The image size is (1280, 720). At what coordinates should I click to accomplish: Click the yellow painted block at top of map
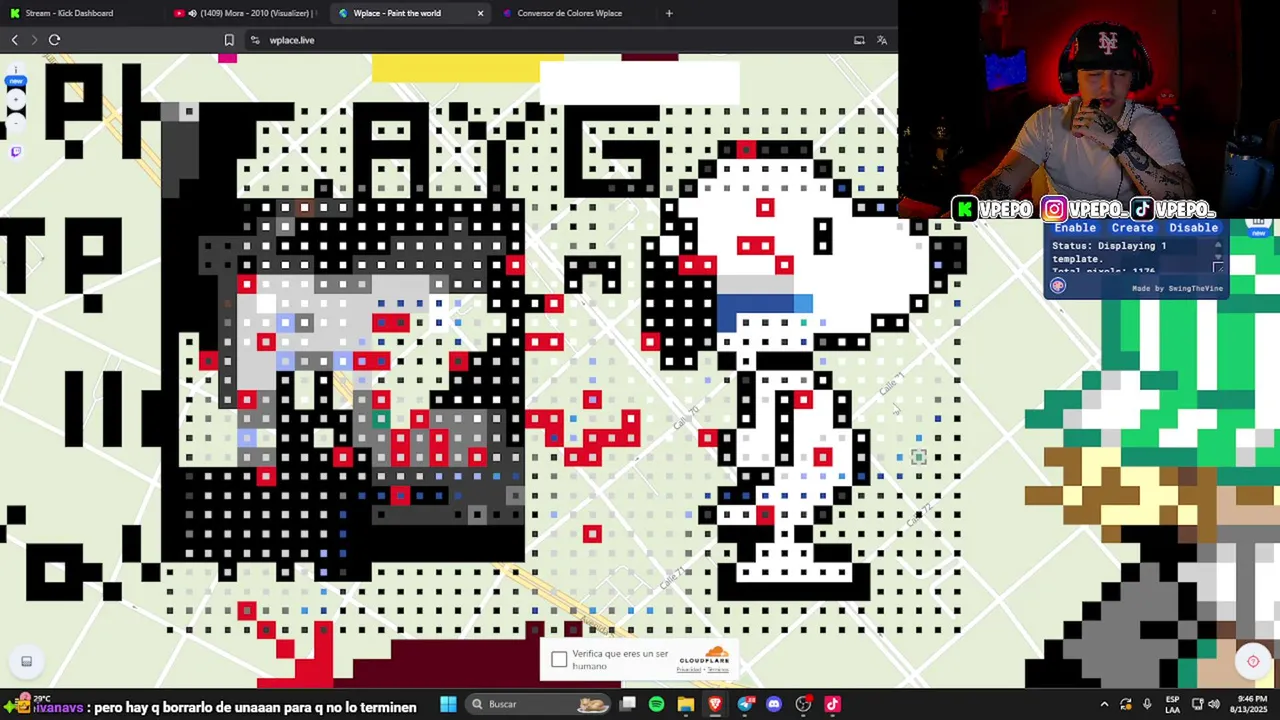455,69
